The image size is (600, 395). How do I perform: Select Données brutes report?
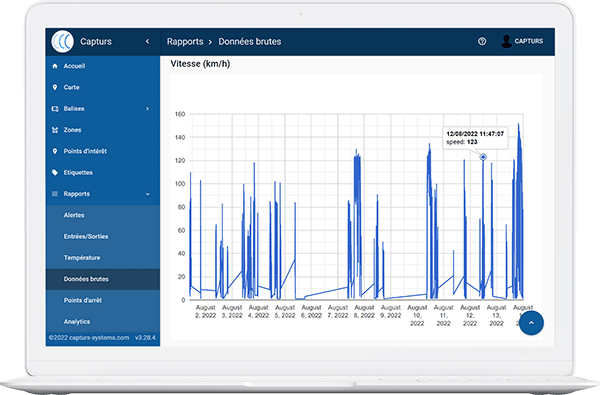coord(103,279)
